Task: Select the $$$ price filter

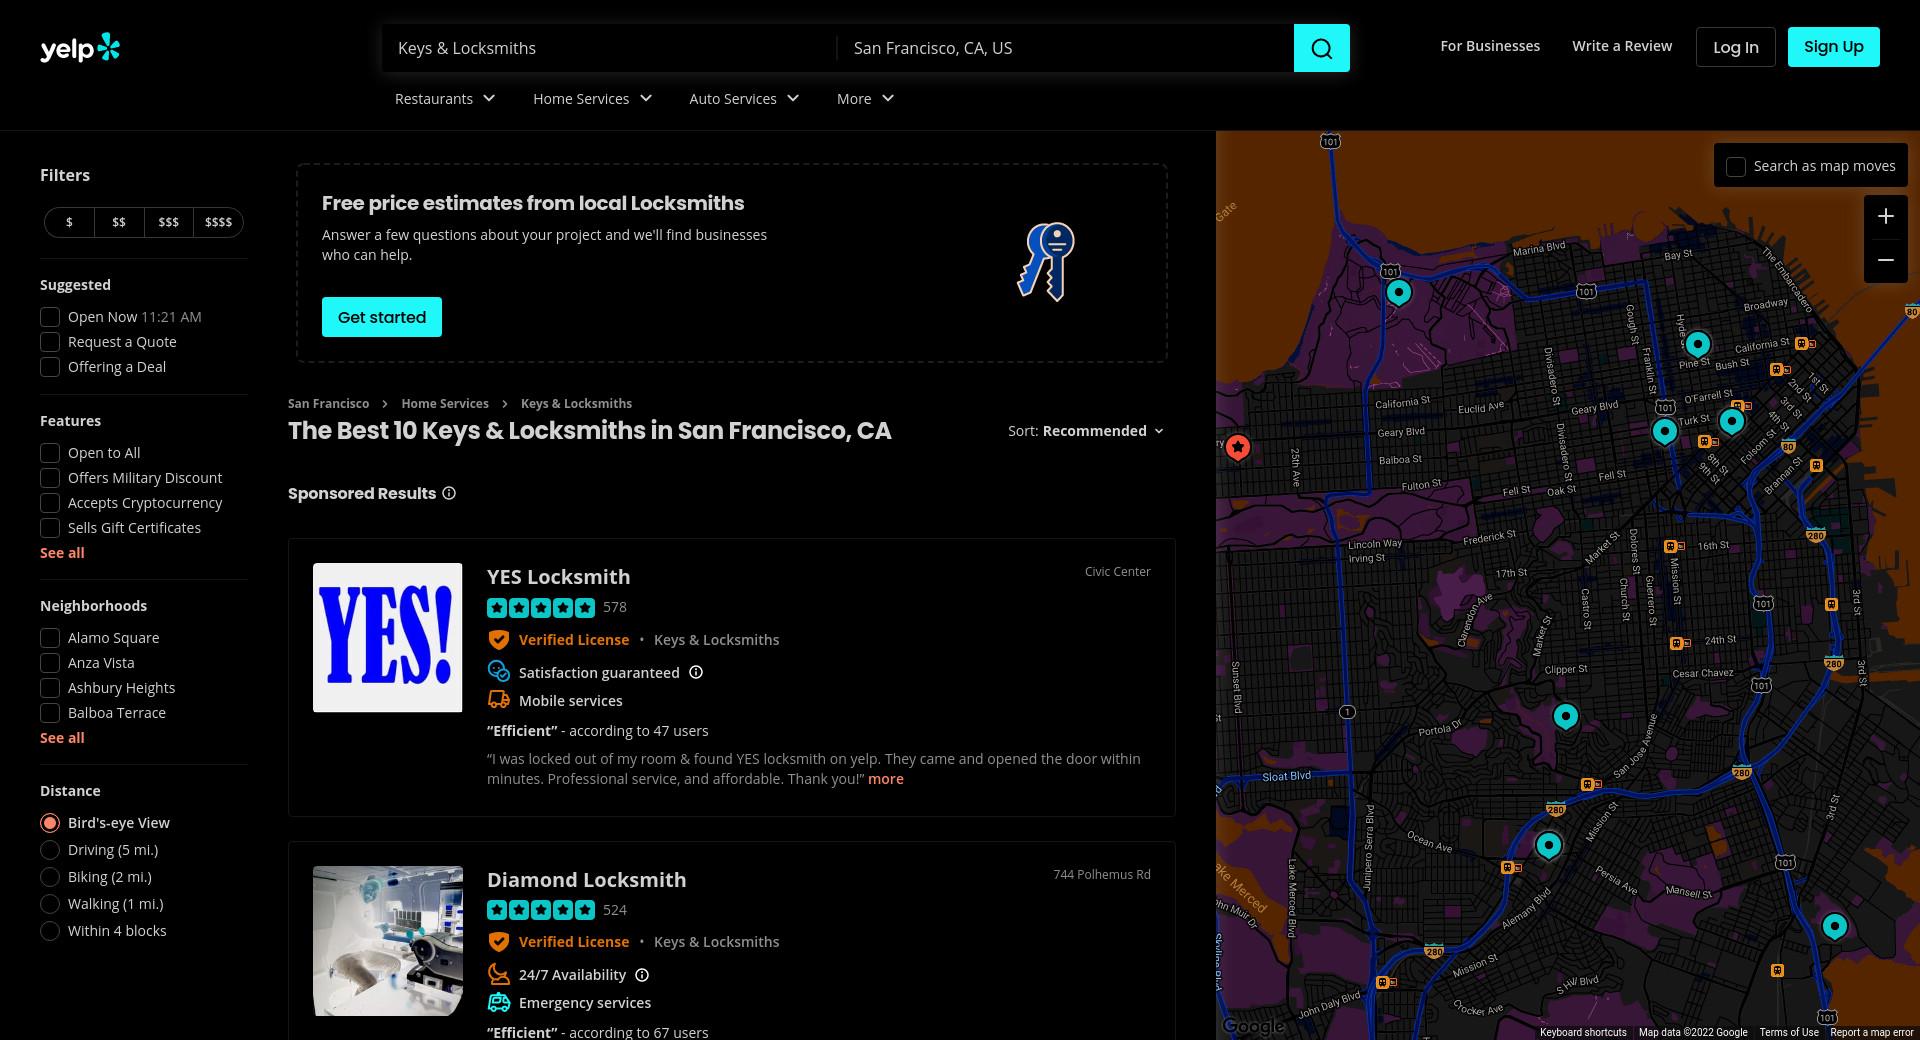Action: click(x=169, y=222)
